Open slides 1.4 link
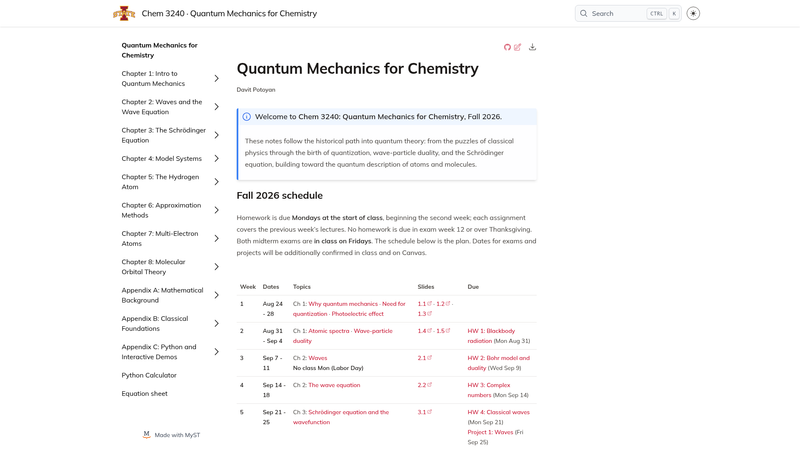 coord(424,331)
